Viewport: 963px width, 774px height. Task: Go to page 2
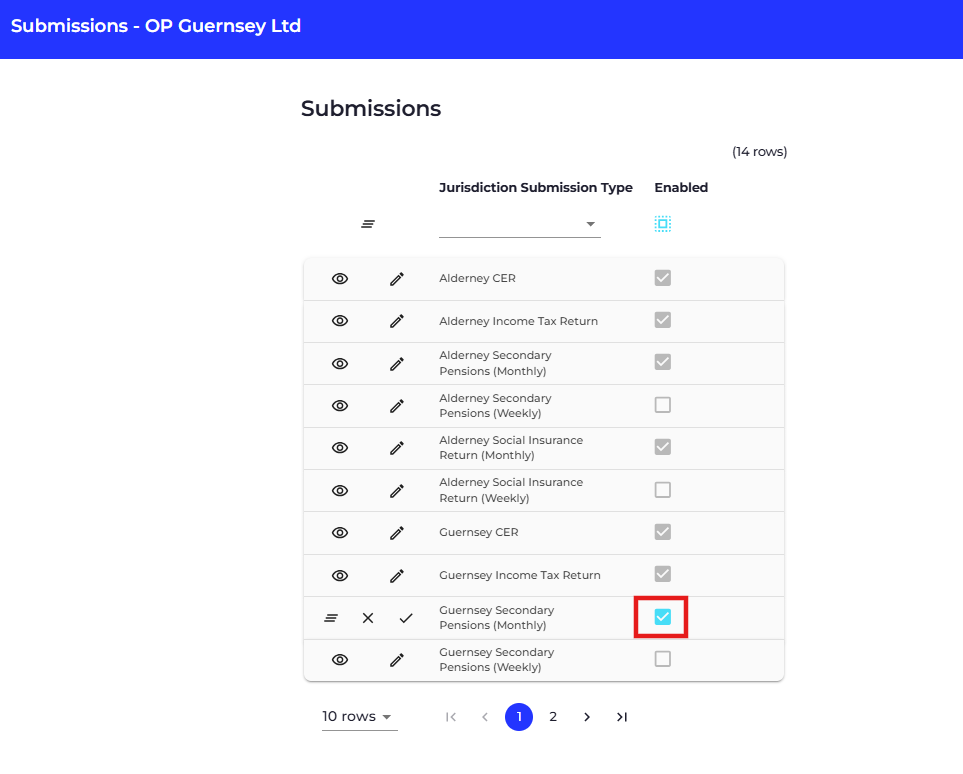coord(553,717)
